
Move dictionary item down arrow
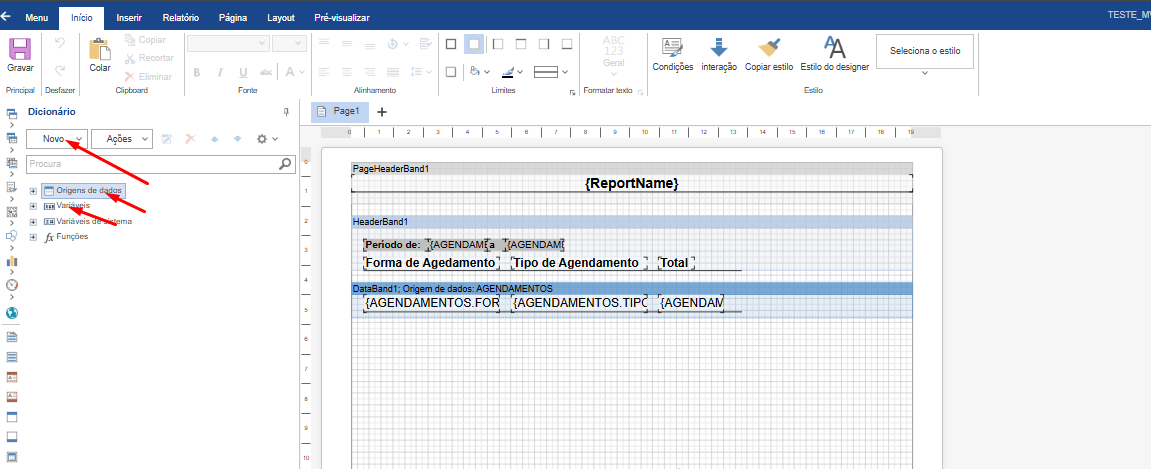click(237, 139)
